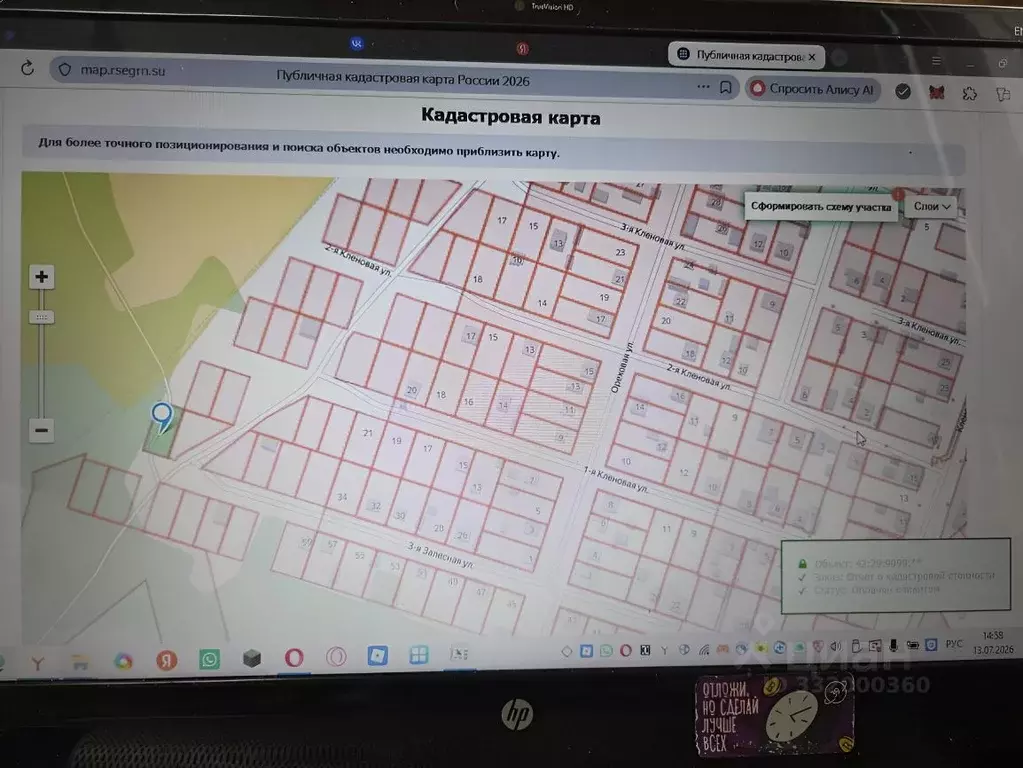Click the checkmark extension icon
Screen dimensions: 1023x768
coord(903,91)
